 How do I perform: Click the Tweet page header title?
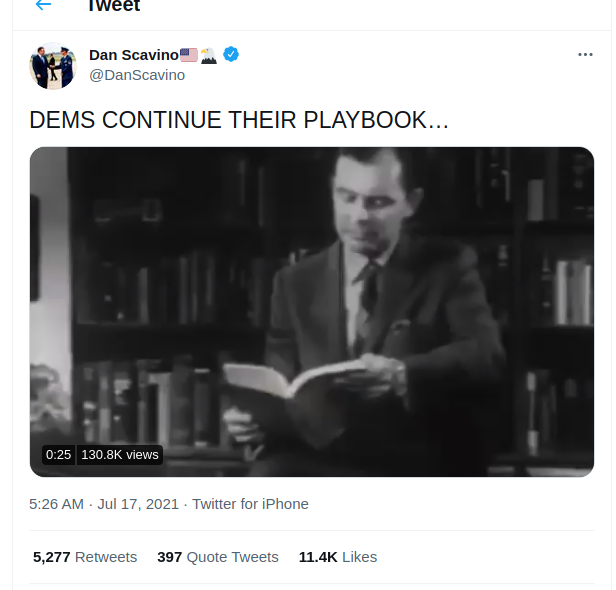point(114,5)
